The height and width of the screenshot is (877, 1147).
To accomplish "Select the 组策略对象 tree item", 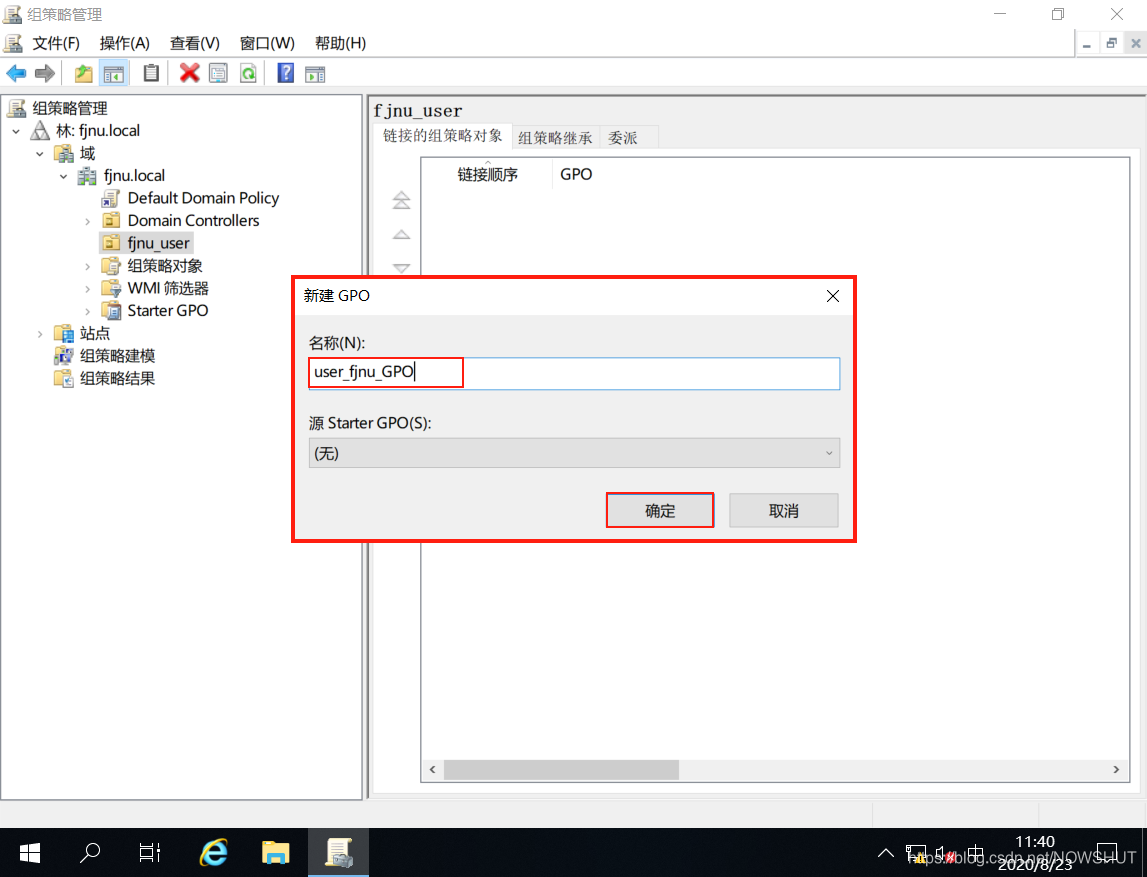I will coord(164,266).
